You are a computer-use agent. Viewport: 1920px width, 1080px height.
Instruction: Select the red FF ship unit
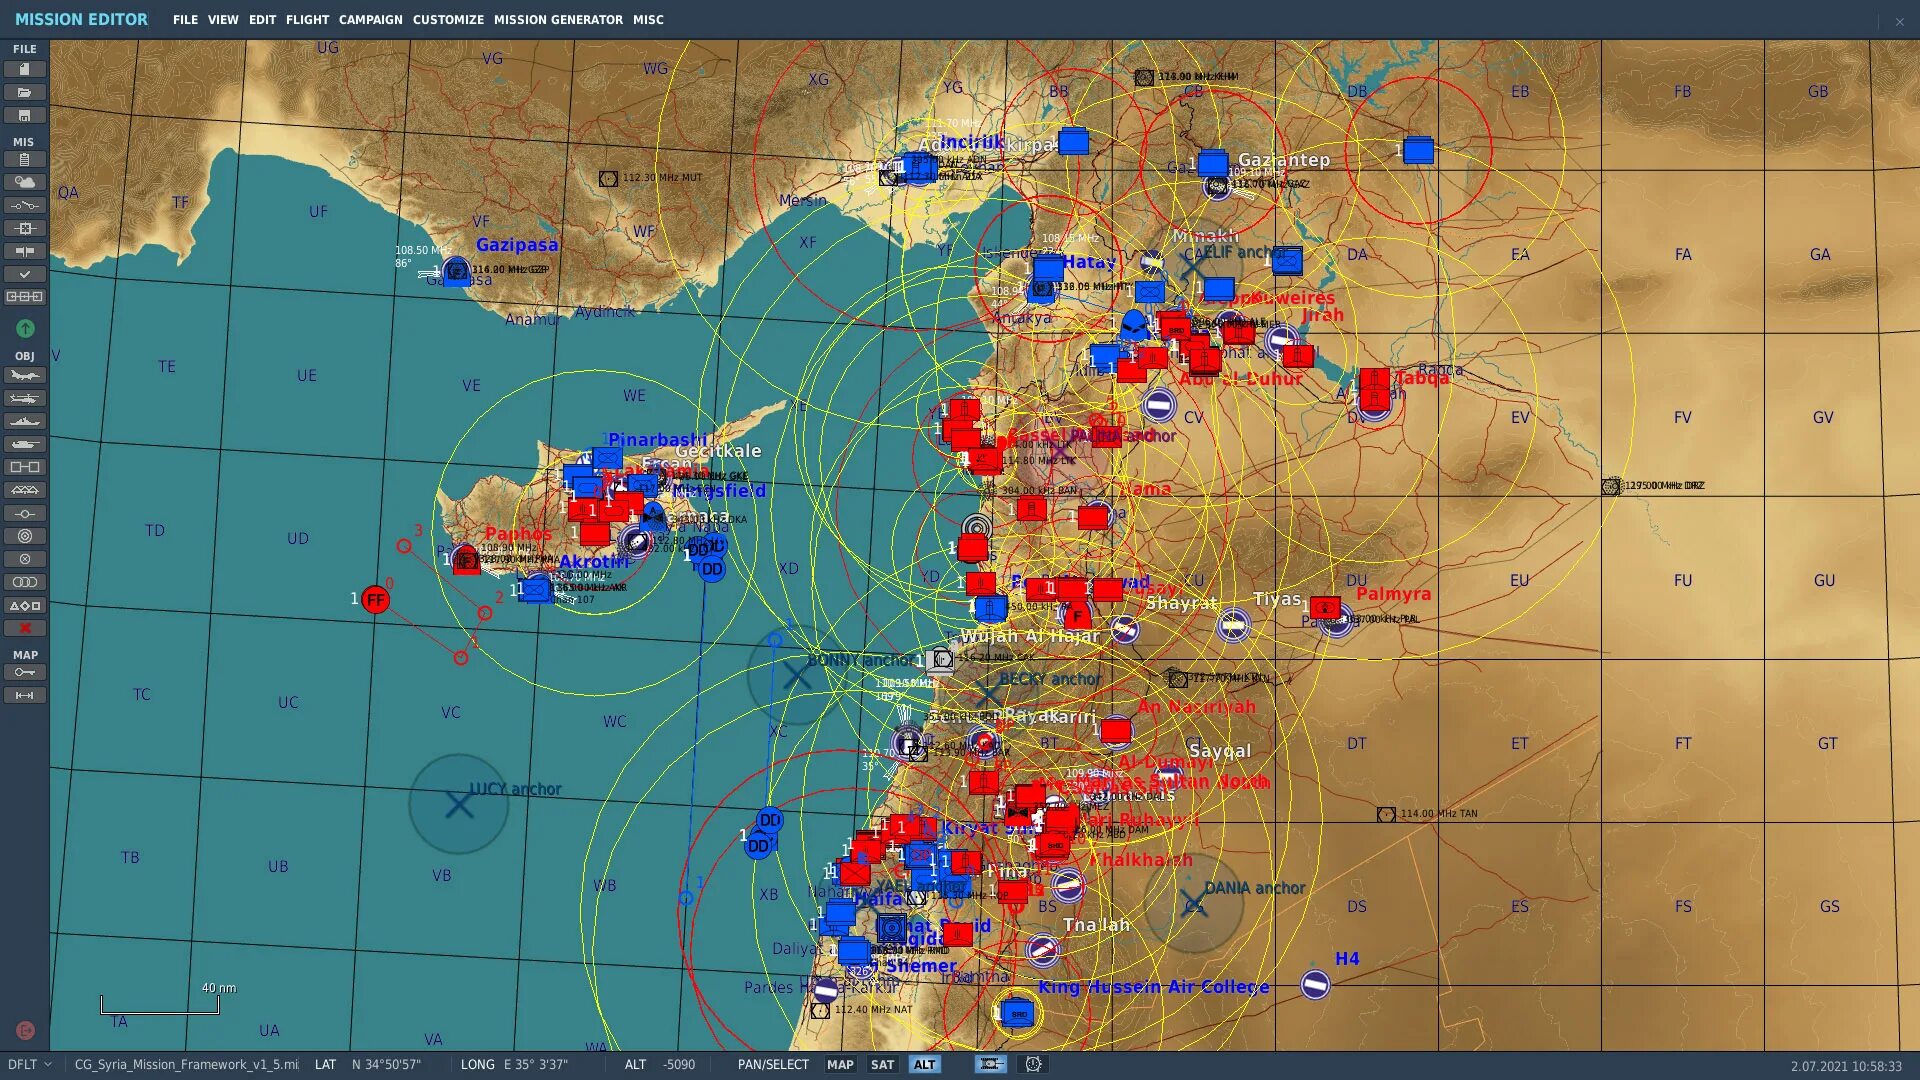pos(375,600)
